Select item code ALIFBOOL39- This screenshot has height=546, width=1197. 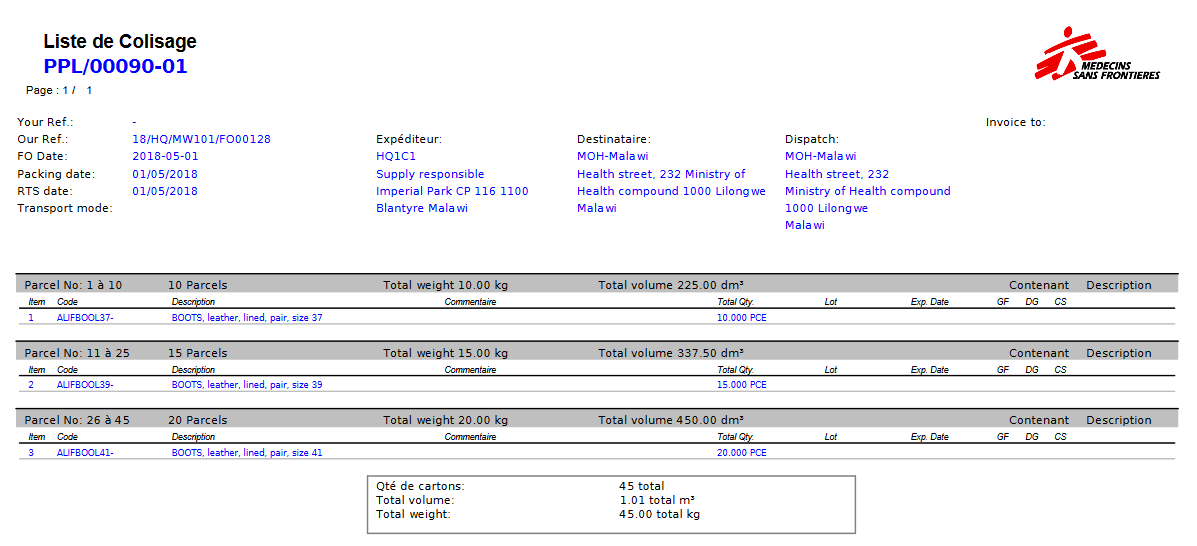(85, 385)
